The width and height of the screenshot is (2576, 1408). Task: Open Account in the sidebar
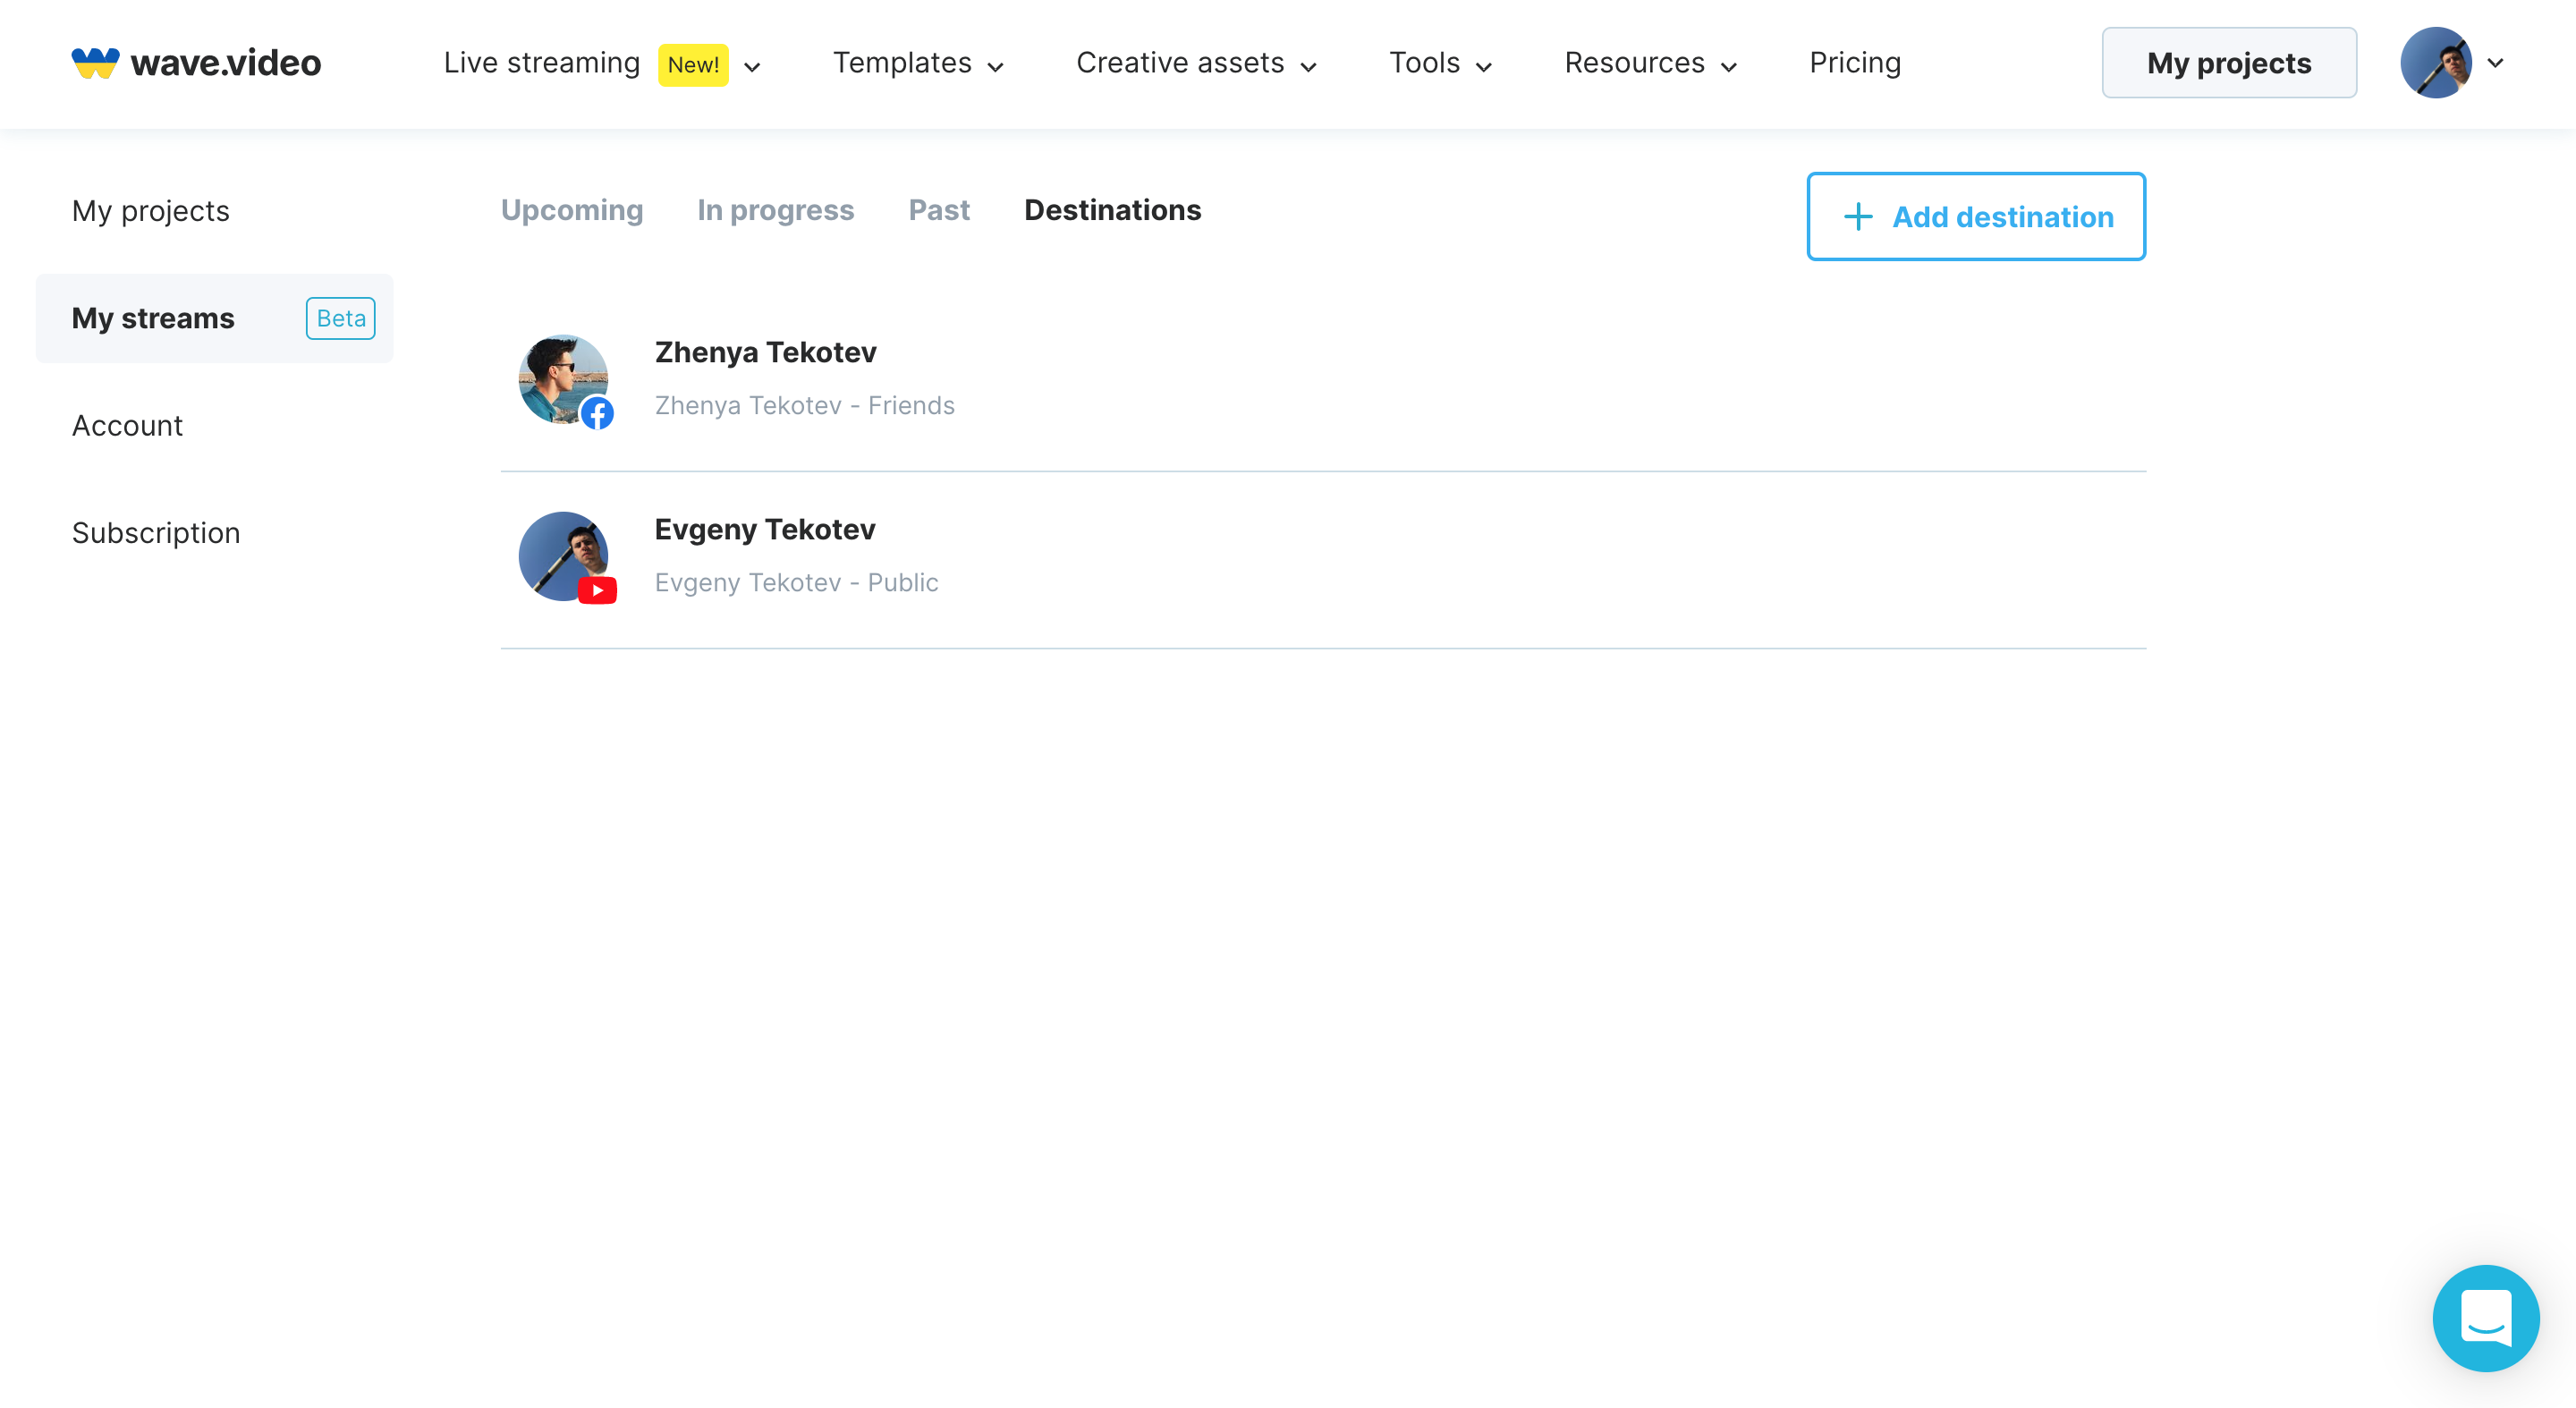pyautogui.click(x=127, y=426)
